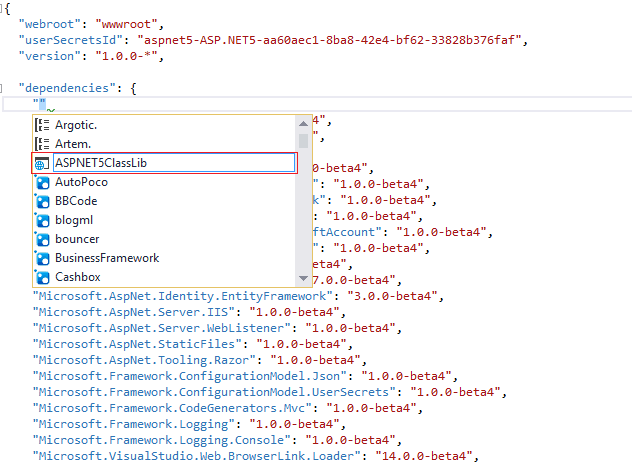632x465 pixels.
Task: Pick AutoPoco package suggestion
Action: [x=164, y=182]
